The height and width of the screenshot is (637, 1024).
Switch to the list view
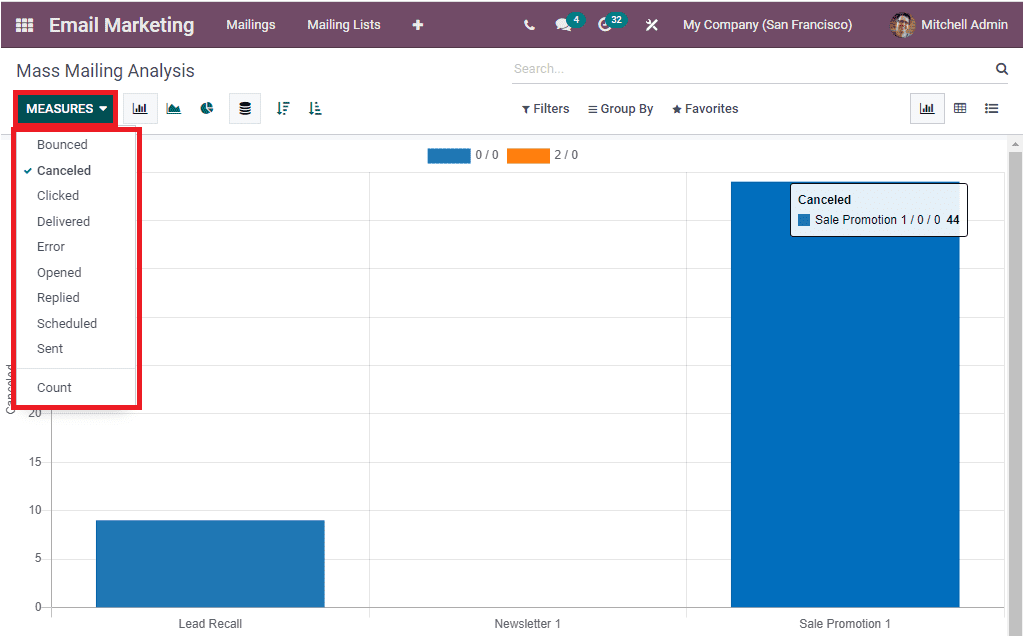(991, 108)
